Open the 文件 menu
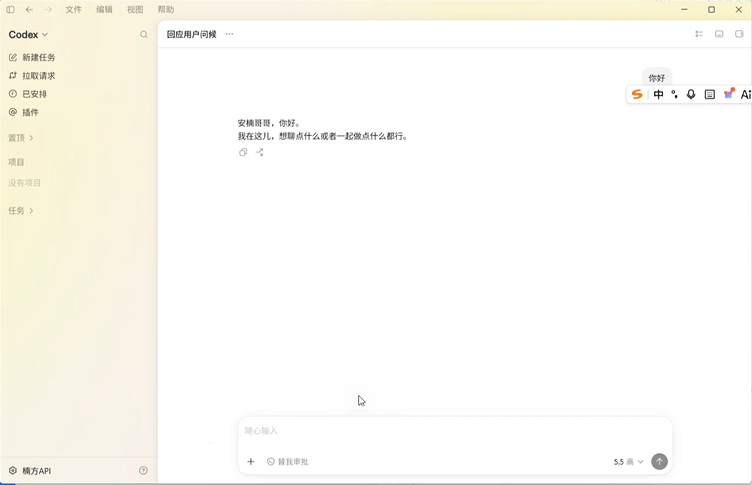 pos(73,10)
